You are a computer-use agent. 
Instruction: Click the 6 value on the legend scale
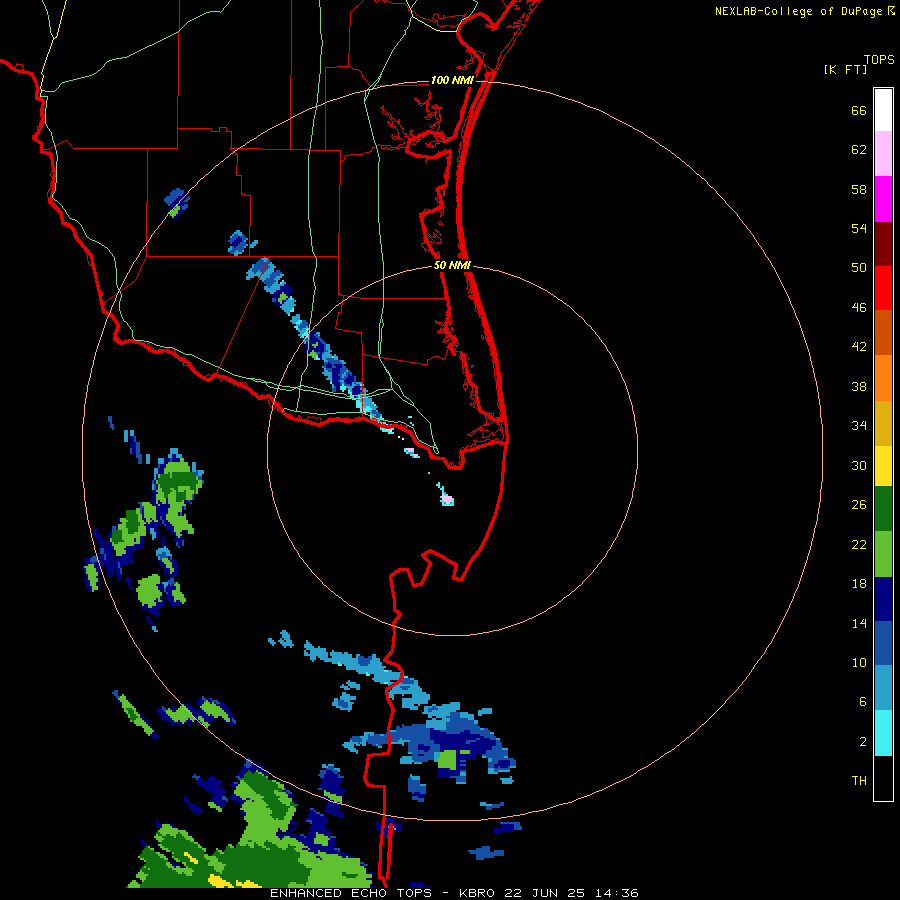[863, 702]
